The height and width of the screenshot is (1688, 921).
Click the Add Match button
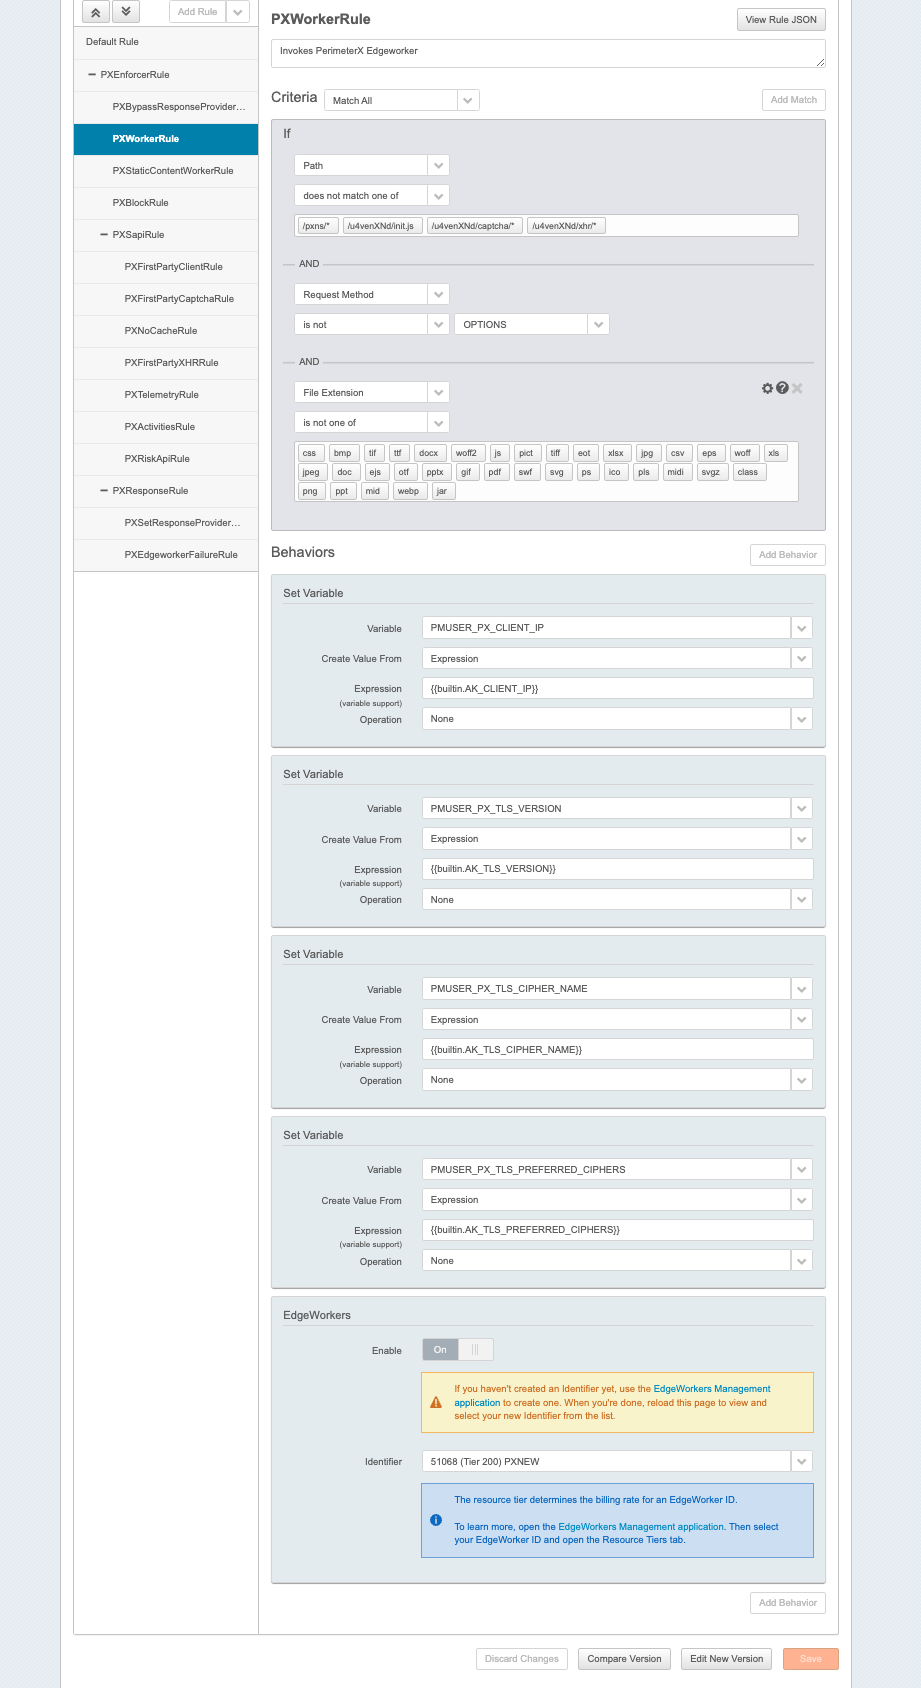coord(794,100)
